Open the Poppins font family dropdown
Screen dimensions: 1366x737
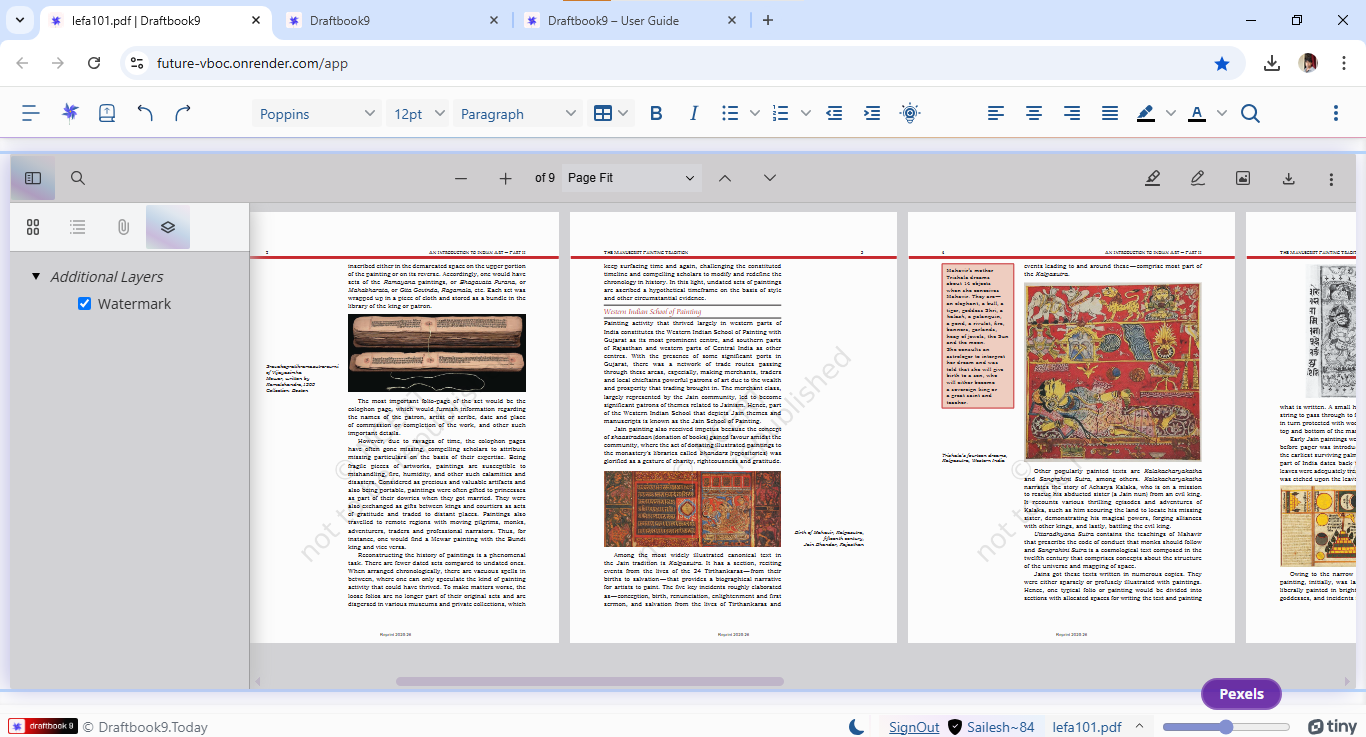point(316,113)
